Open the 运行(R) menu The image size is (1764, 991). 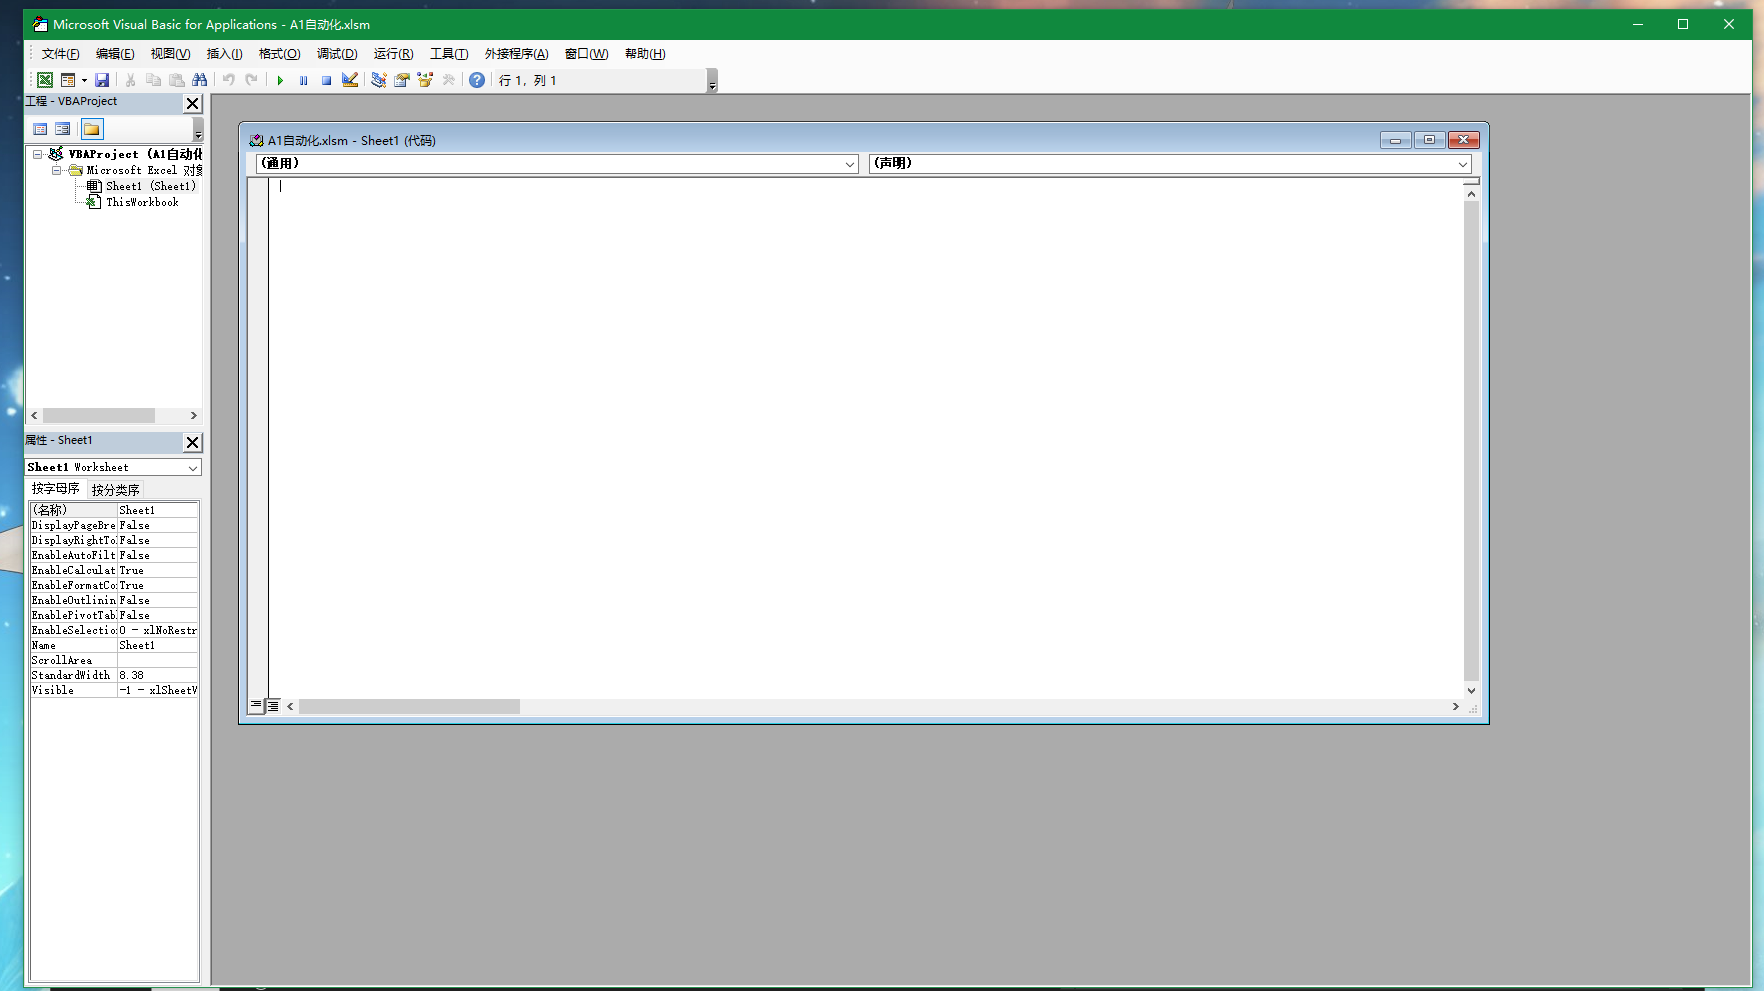coord(393,54)
